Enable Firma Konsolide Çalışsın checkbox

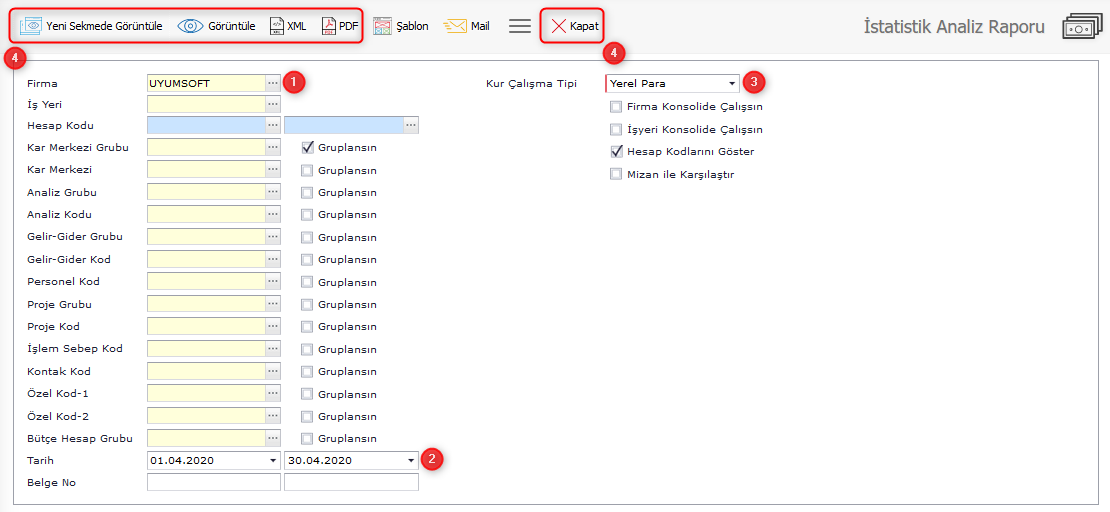[616, 106]
